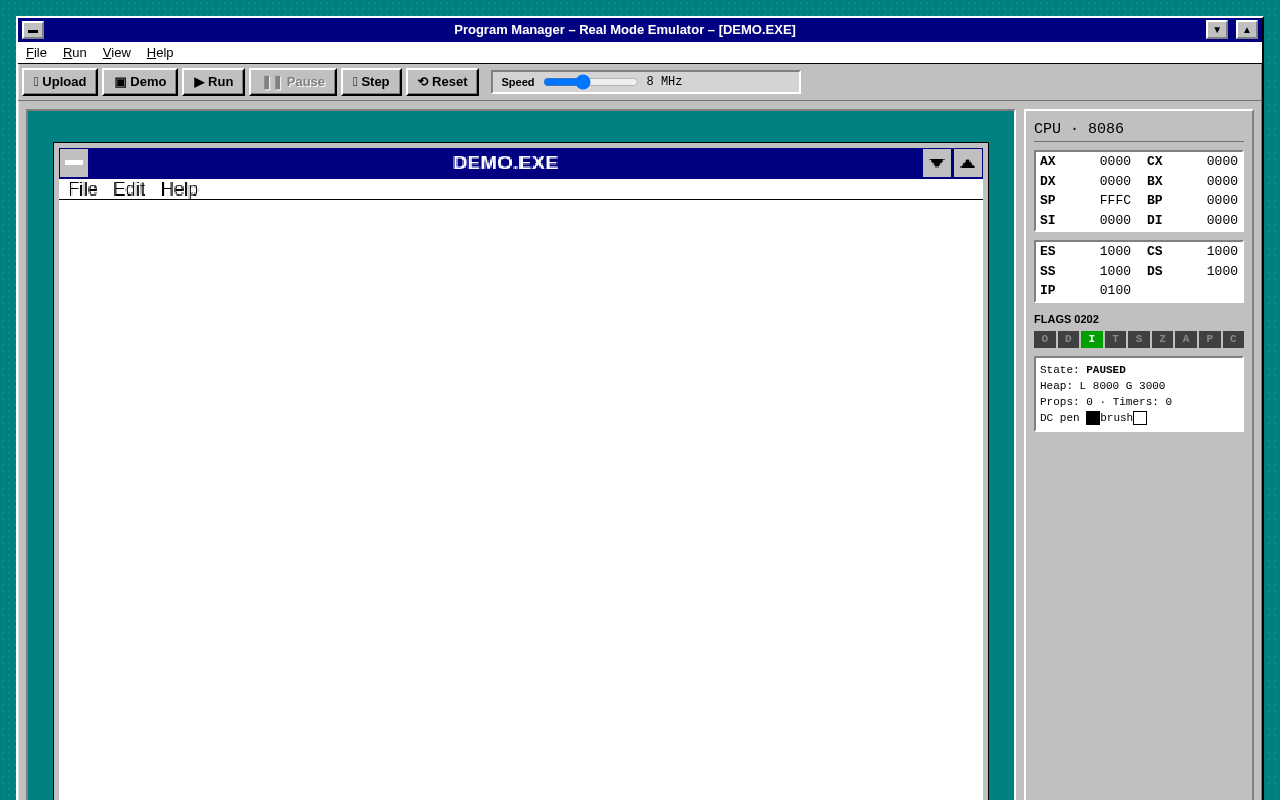Adjust the Speed slider

(590, 82)
